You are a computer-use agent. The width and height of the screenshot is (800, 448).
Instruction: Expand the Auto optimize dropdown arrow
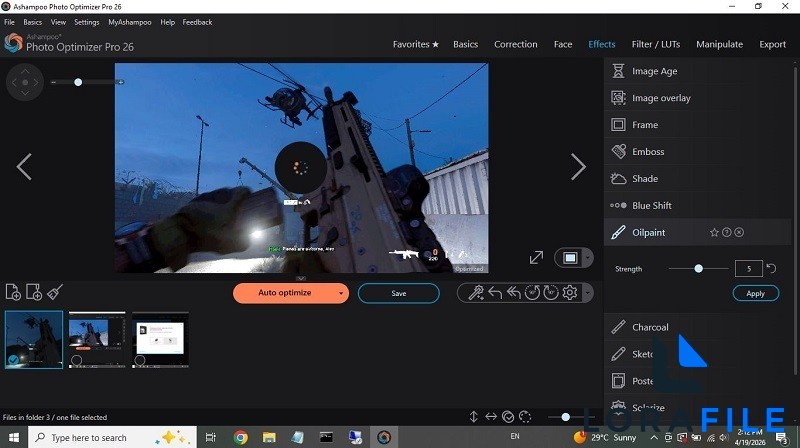coord(341,293)
